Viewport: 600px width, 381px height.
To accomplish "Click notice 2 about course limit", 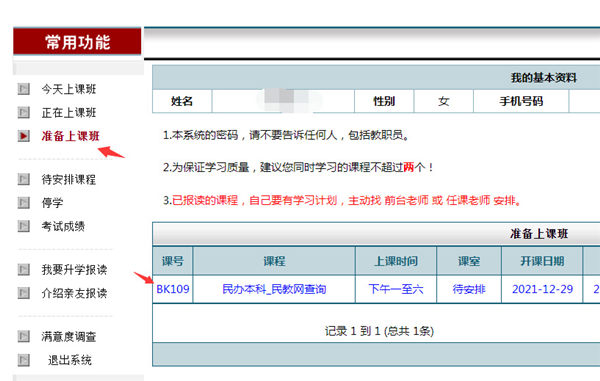I will (x=298, y=167).
